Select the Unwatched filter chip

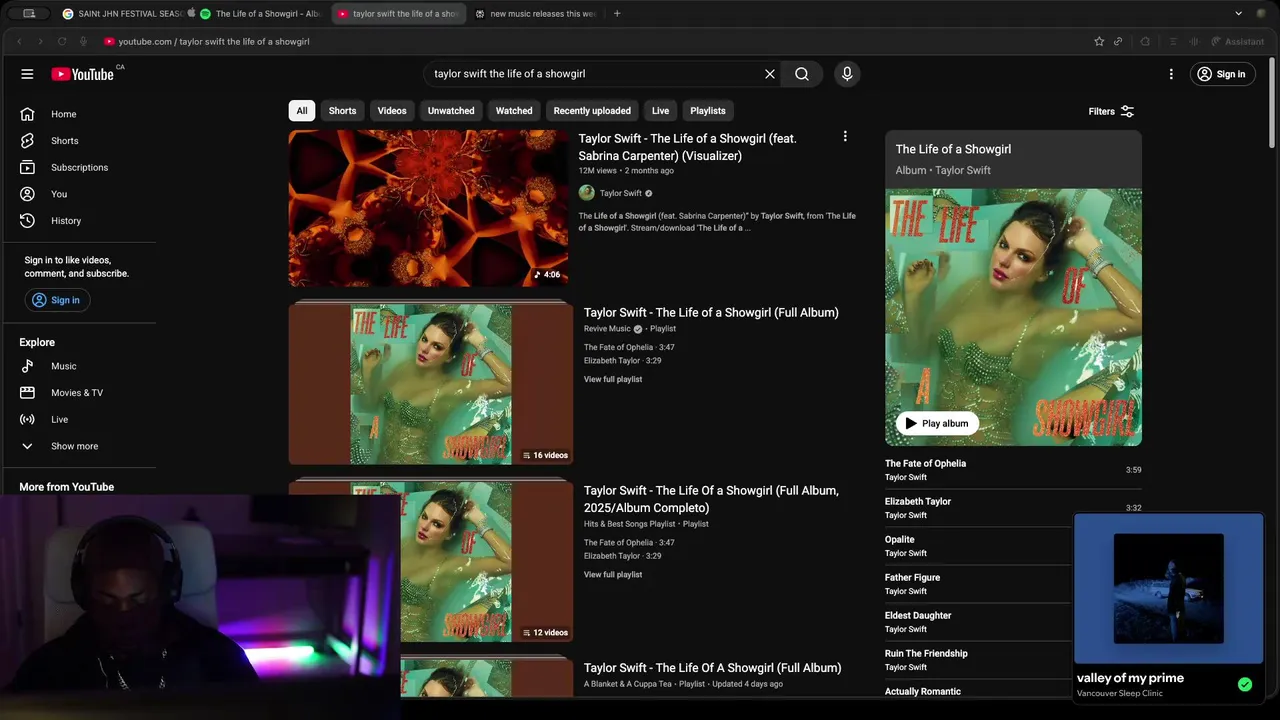(451, 111)
